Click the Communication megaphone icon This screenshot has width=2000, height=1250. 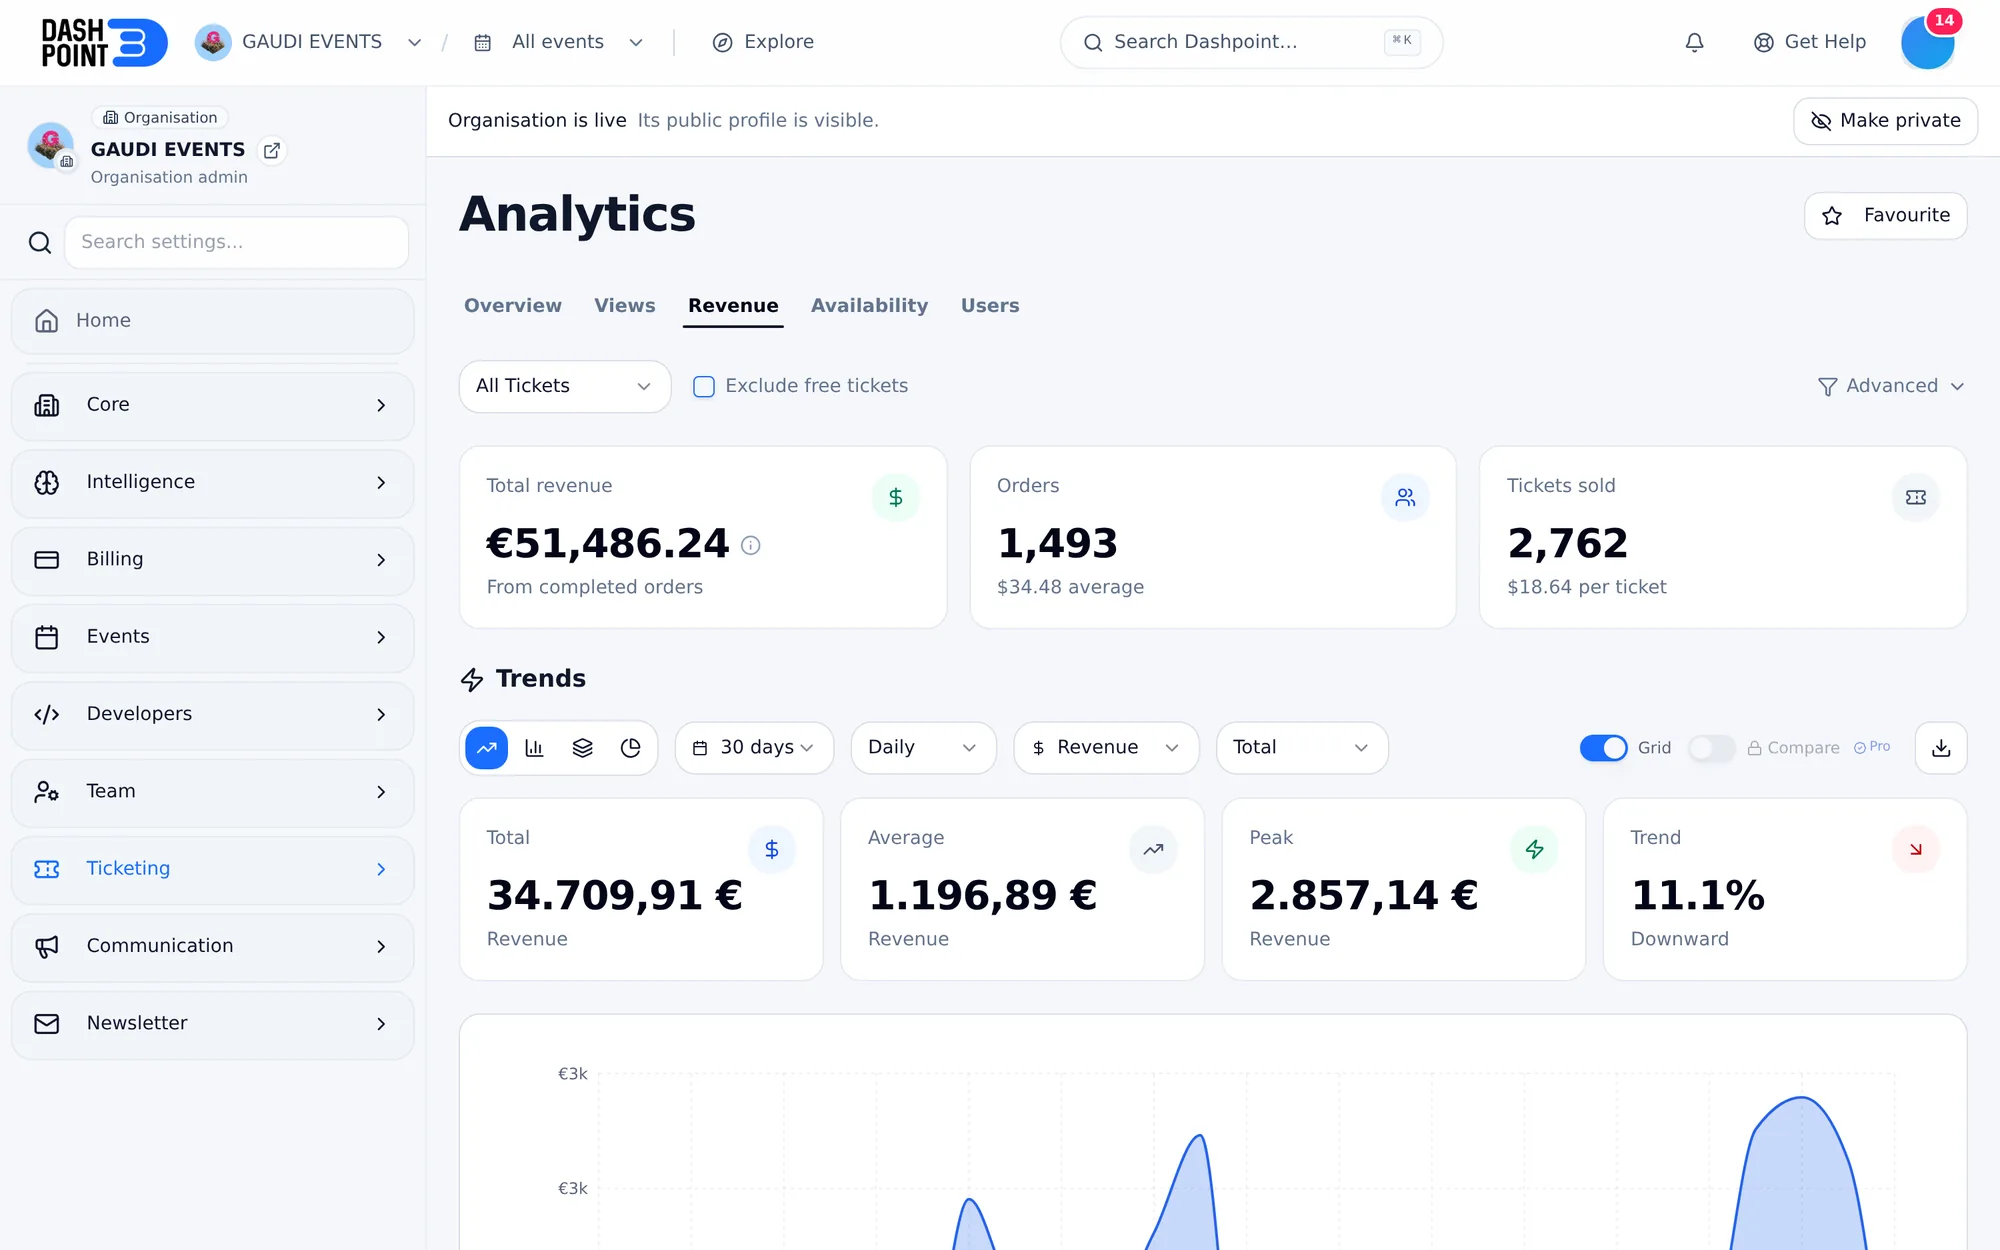47,946
